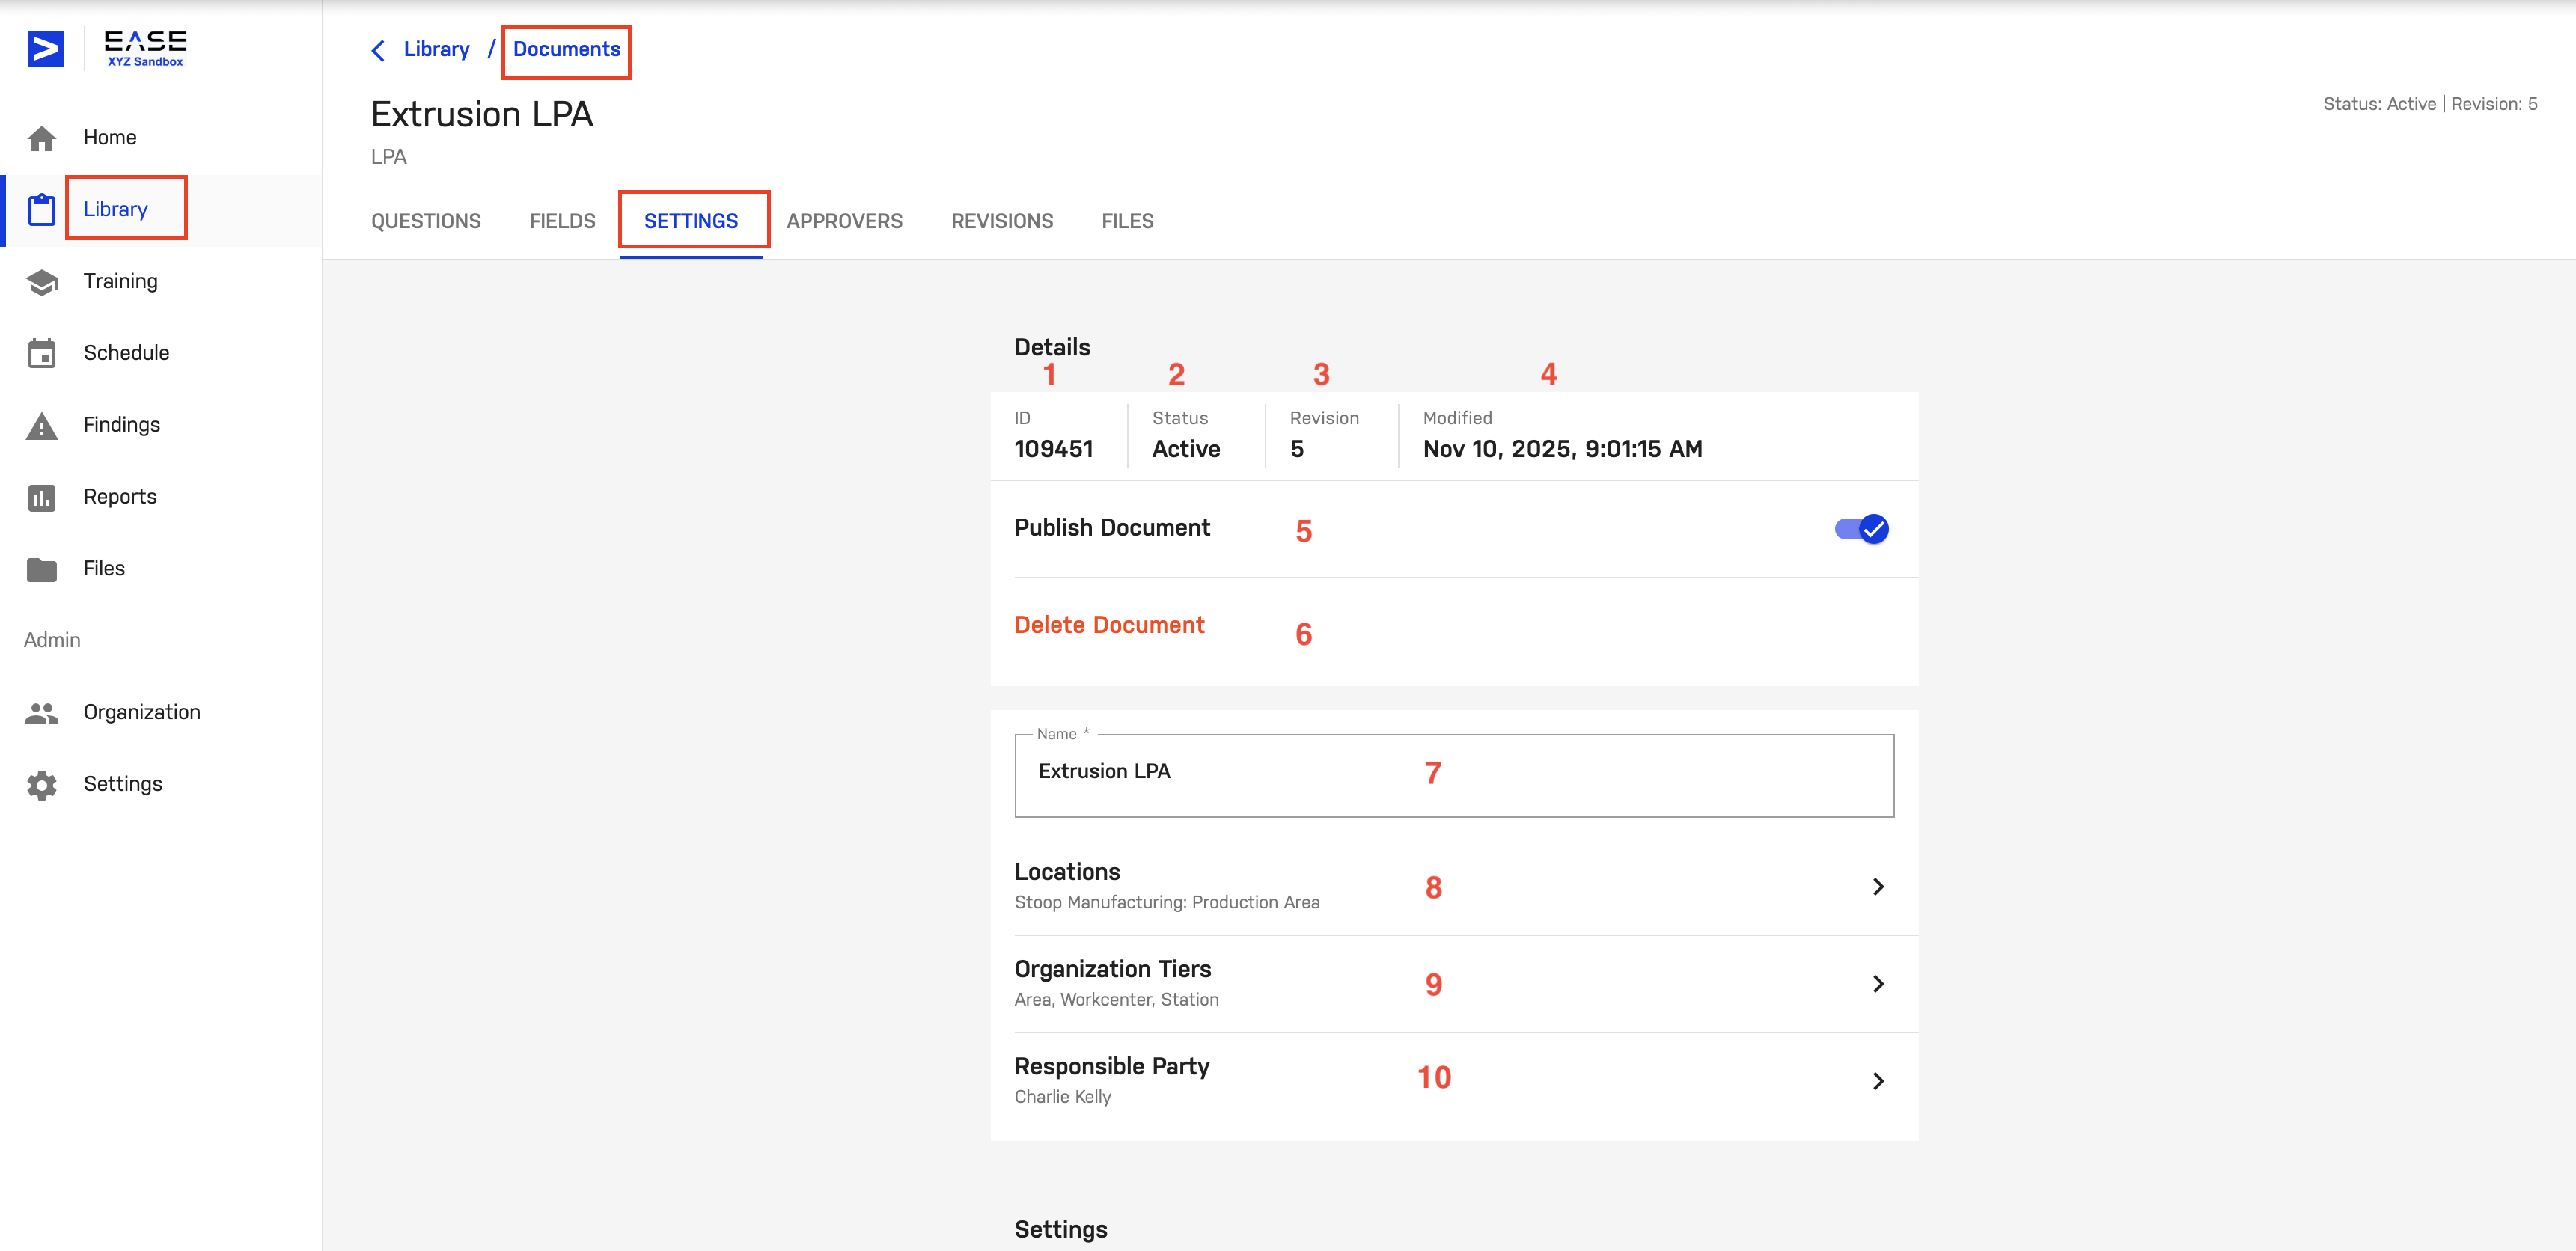The width and height of the screenshot is (2576, 1251).
Task: Open Training in the sidebar
Action: tap(121, 282)
